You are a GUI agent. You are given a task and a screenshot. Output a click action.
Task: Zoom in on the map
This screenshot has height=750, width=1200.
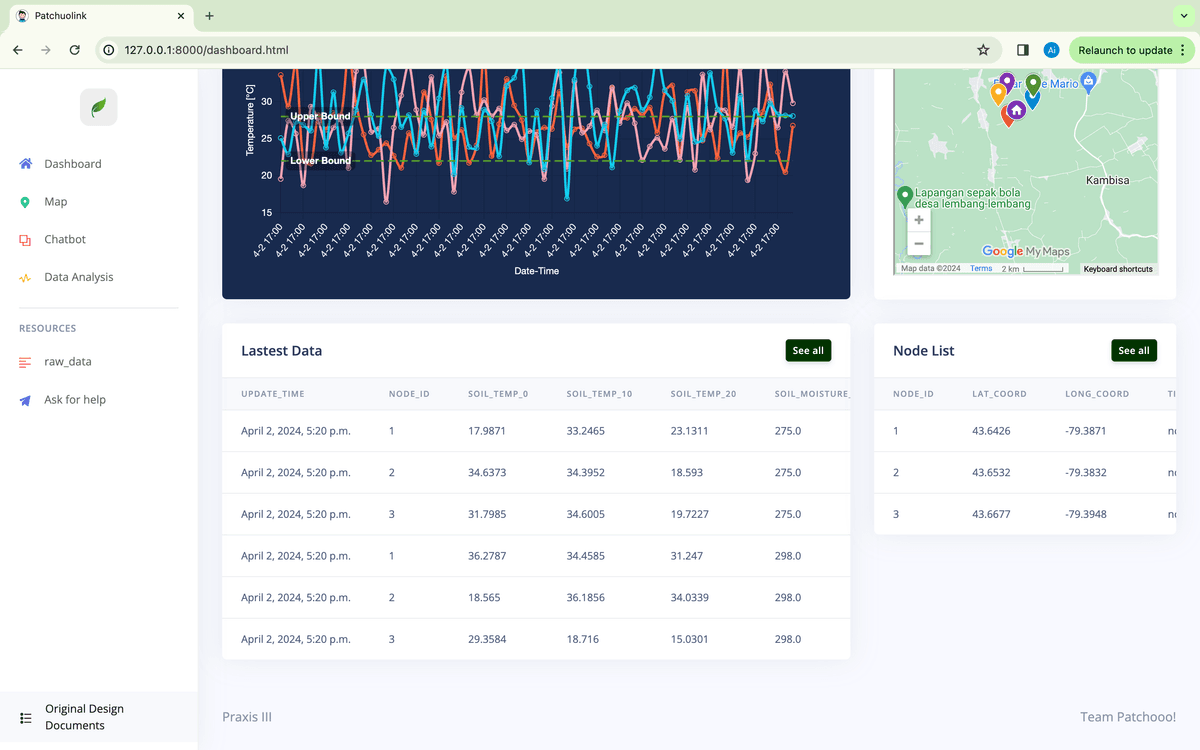pos(919,220)
